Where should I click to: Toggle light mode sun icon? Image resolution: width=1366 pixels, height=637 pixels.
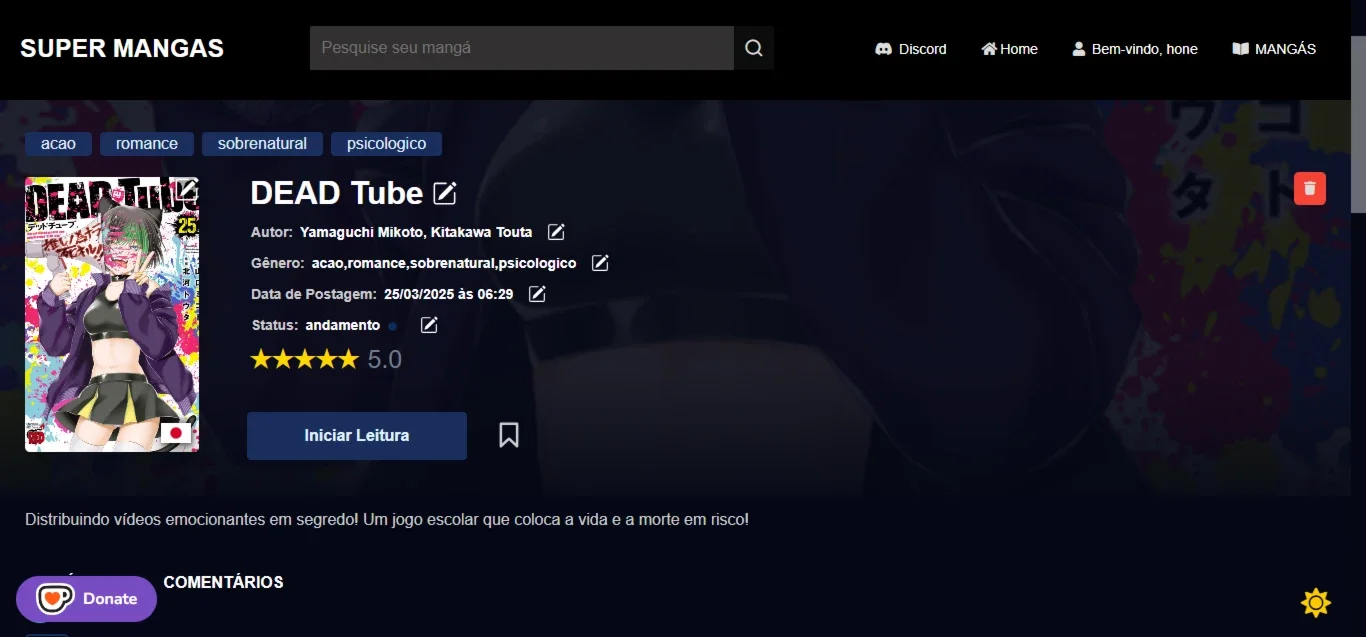(1316, 602)
